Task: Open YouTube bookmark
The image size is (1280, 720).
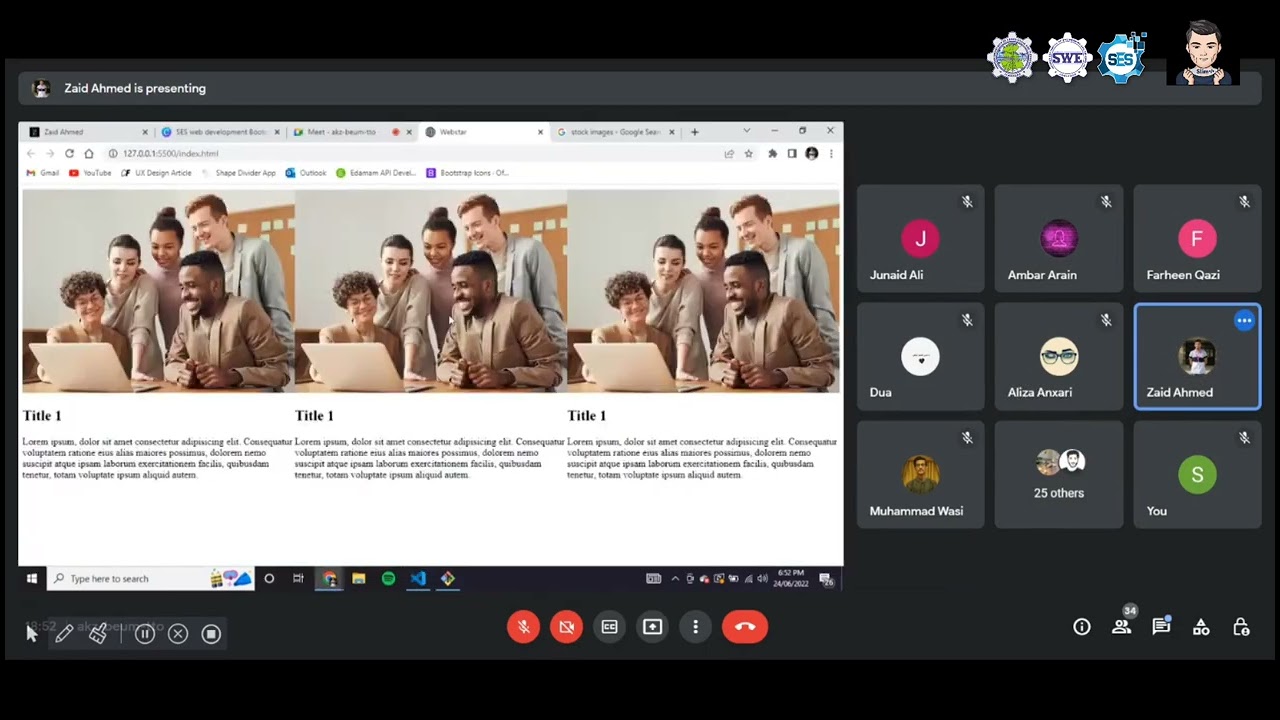Action: [x=90, y=173]
